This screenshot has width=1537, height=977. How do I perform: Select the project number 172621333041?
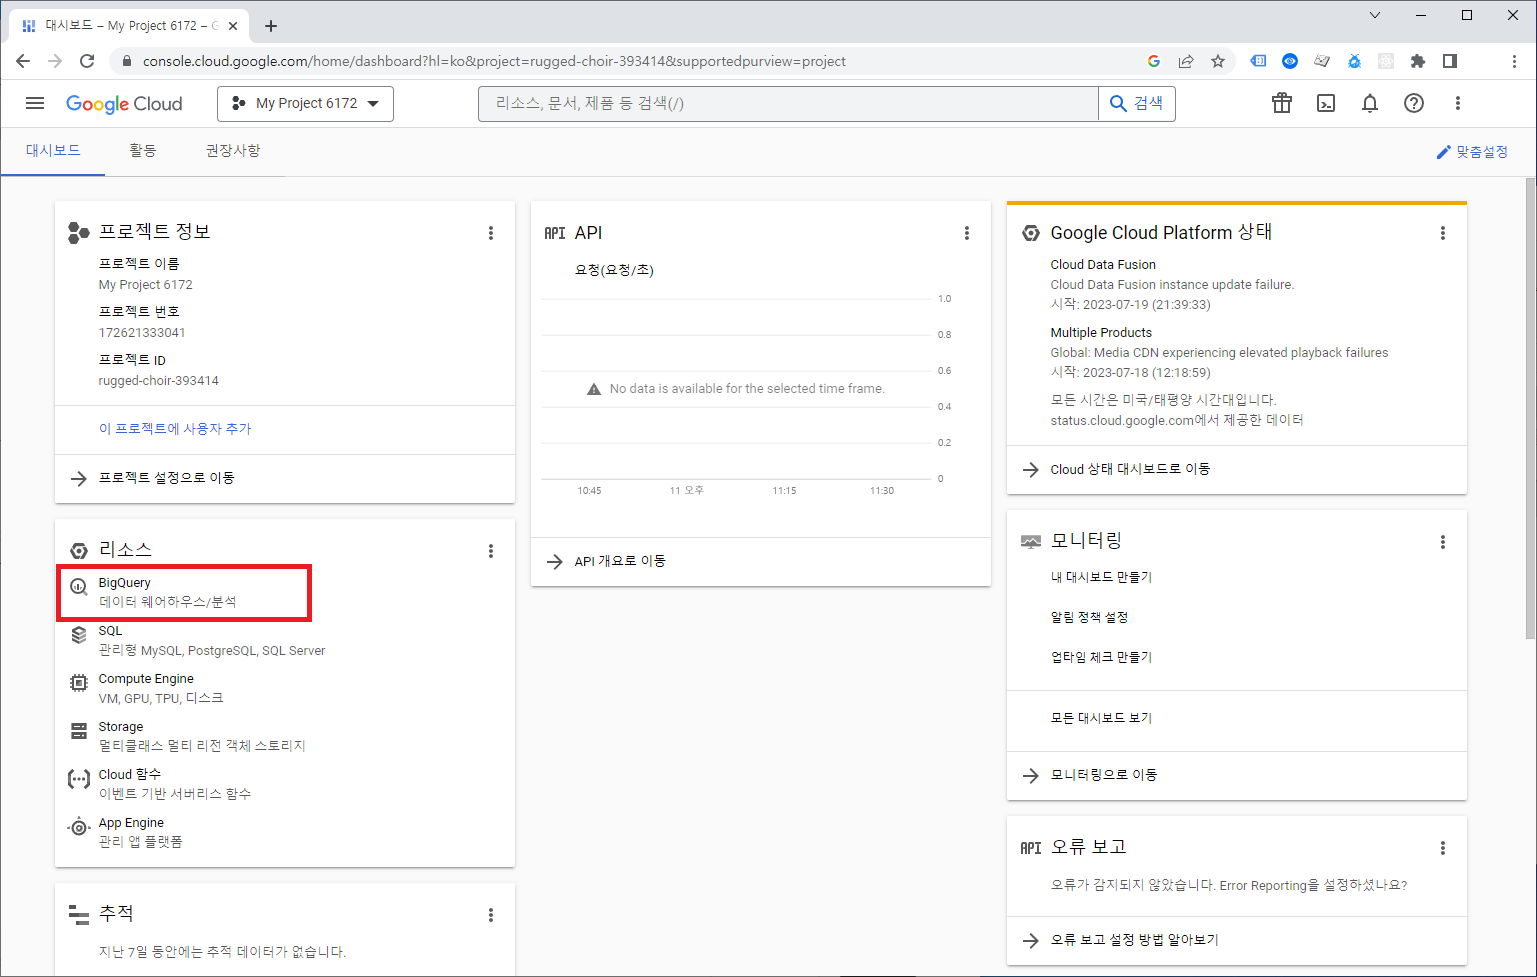141,333
